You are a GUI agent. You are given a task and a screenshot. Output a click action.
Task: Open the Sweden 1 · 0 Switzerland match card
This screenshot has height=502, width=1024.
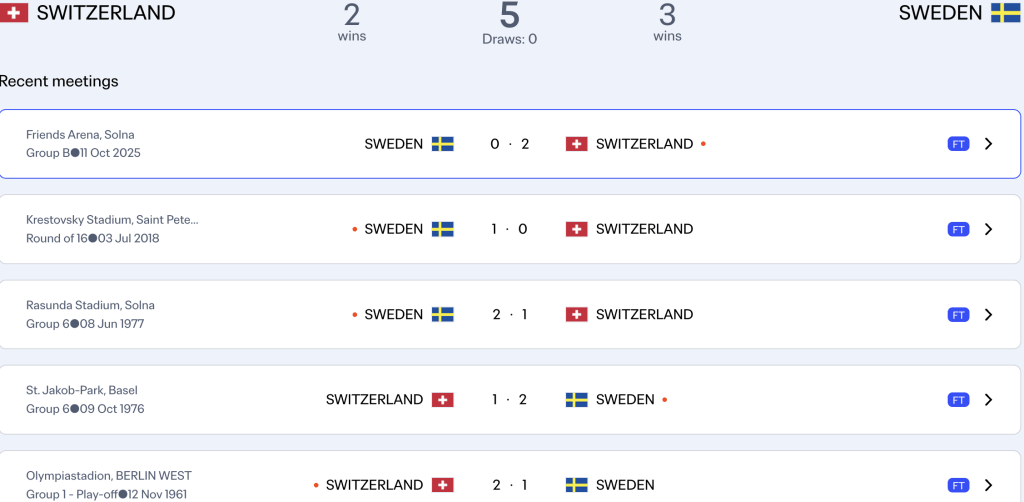pos(509,229)
